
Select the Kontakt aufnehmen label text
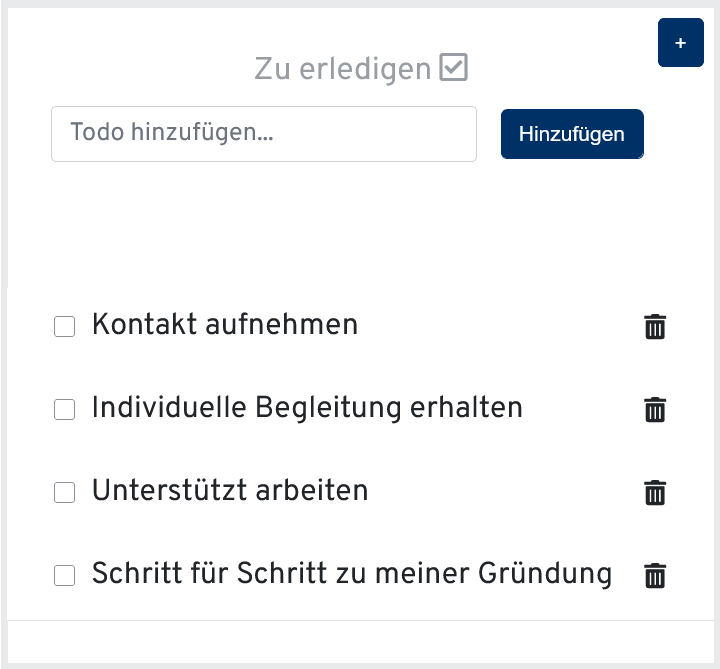pyautogui.click(x=225, y=325)
